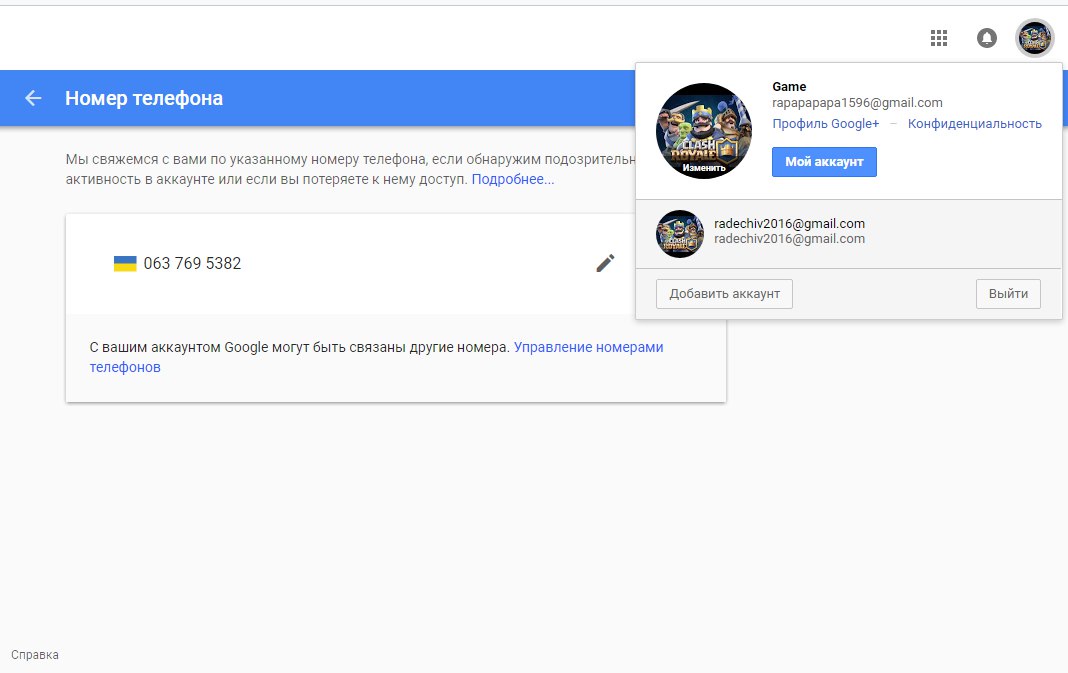Open the notifications bell

pyautogui.click(x=986, y=38)
